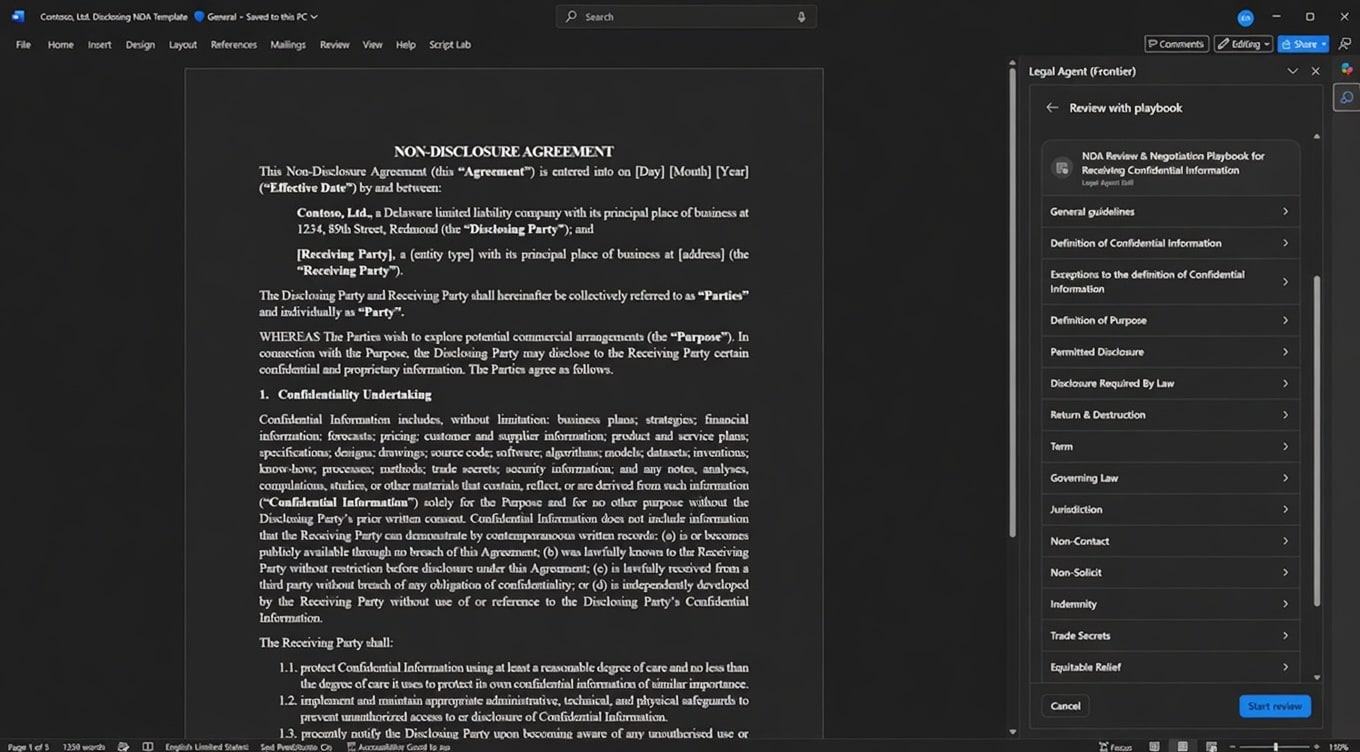Click the sensitivity shield icon next to General

click(x=199, y=17)
